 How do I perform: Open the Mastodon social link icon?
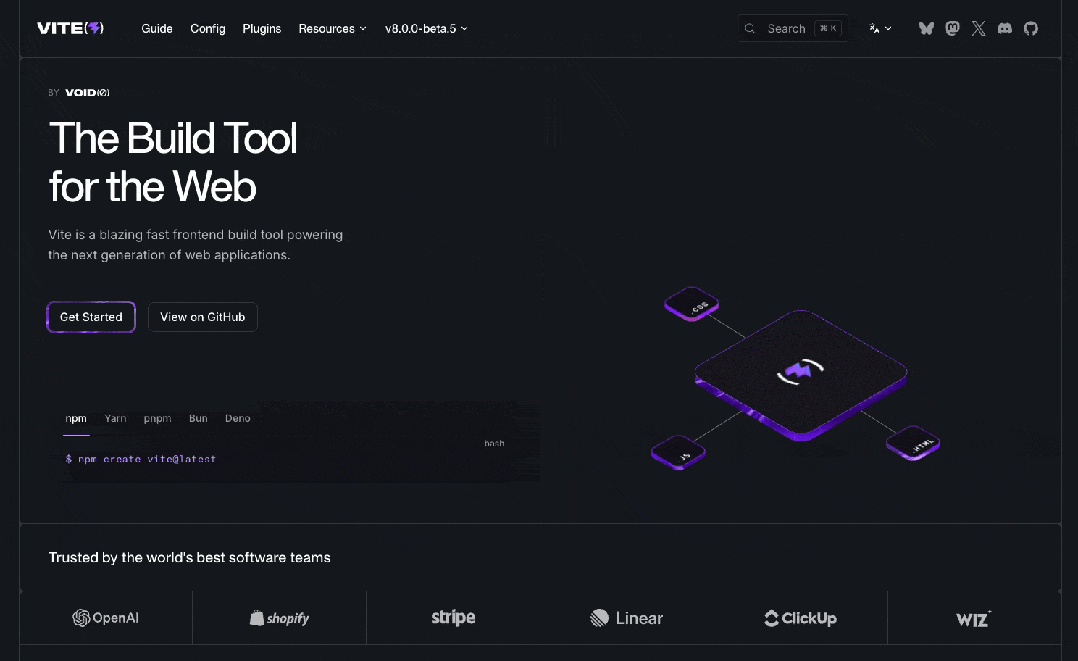(x=952, y=28)
